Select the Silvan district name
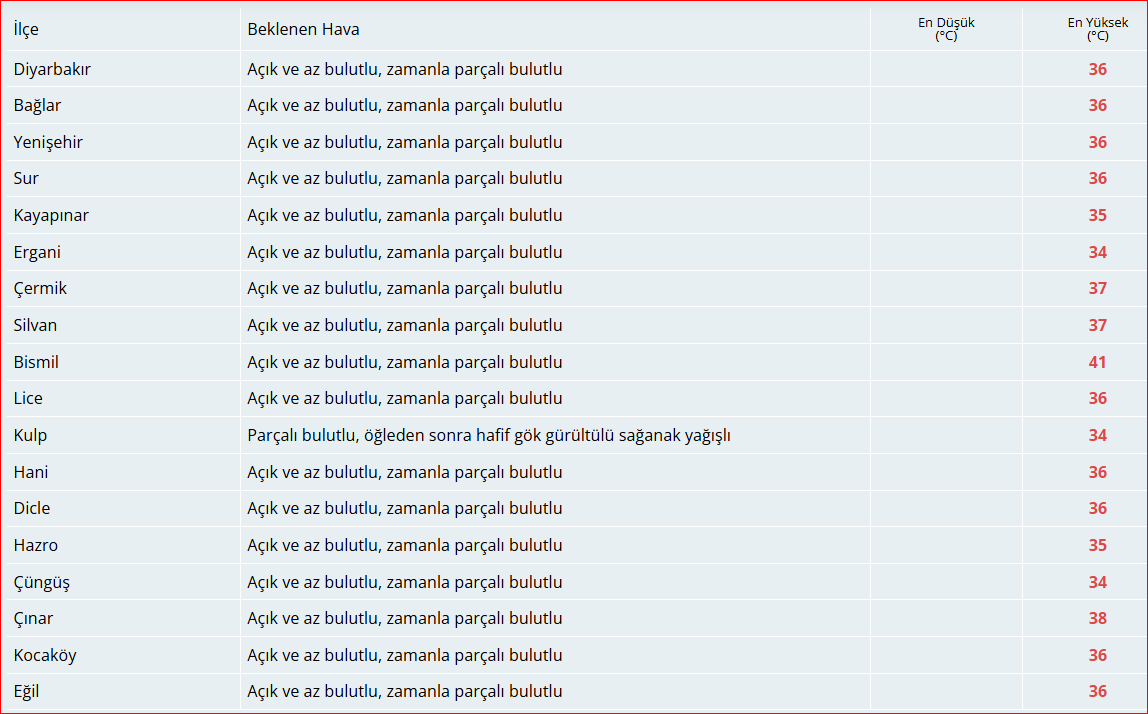 pyautogui.click(x=35, y=325)
